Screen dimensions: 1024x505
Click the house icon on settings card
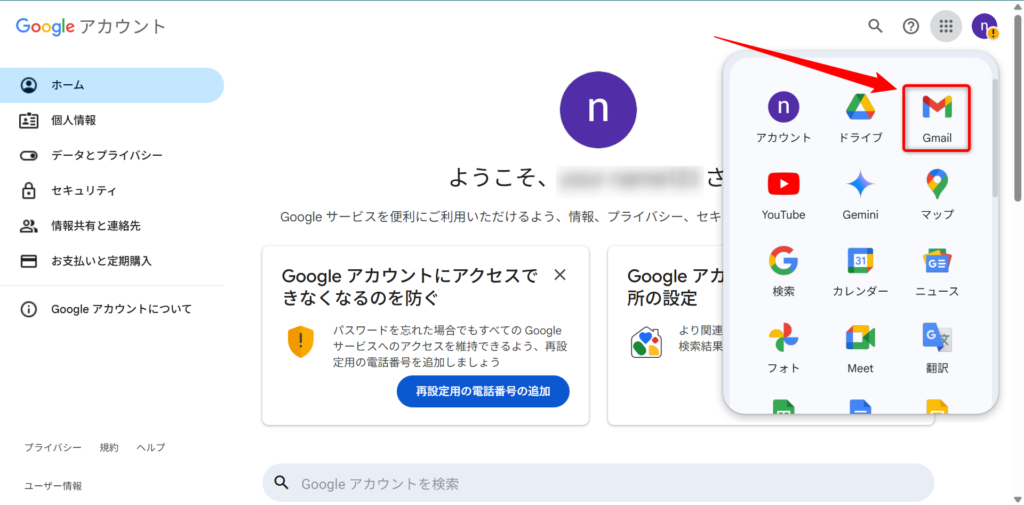click(645, 342)
